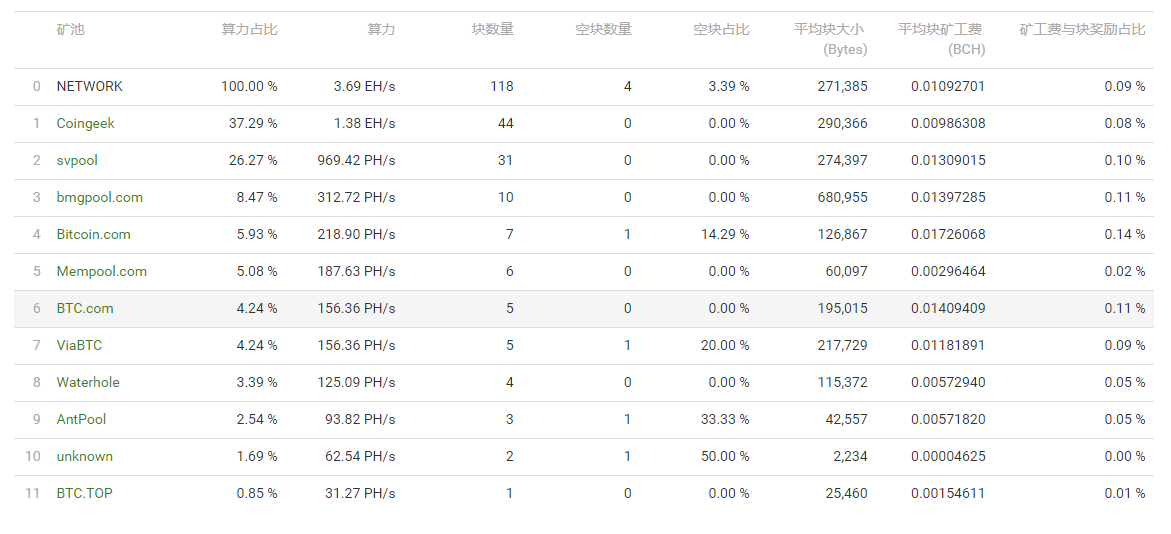The height and width of the screenshot is (534, 1171).
Task: Select the 0.01181891 fee value
Action: pyautogui.click(x=948, y=345)
